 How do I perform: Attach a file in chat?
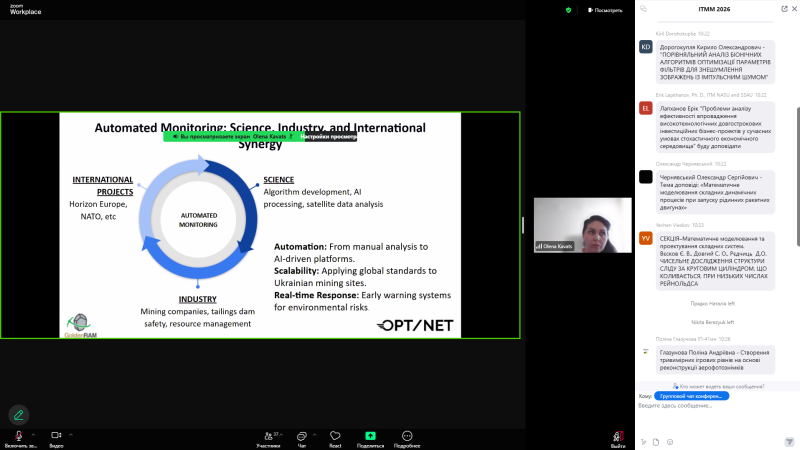[x=656, y=441]
